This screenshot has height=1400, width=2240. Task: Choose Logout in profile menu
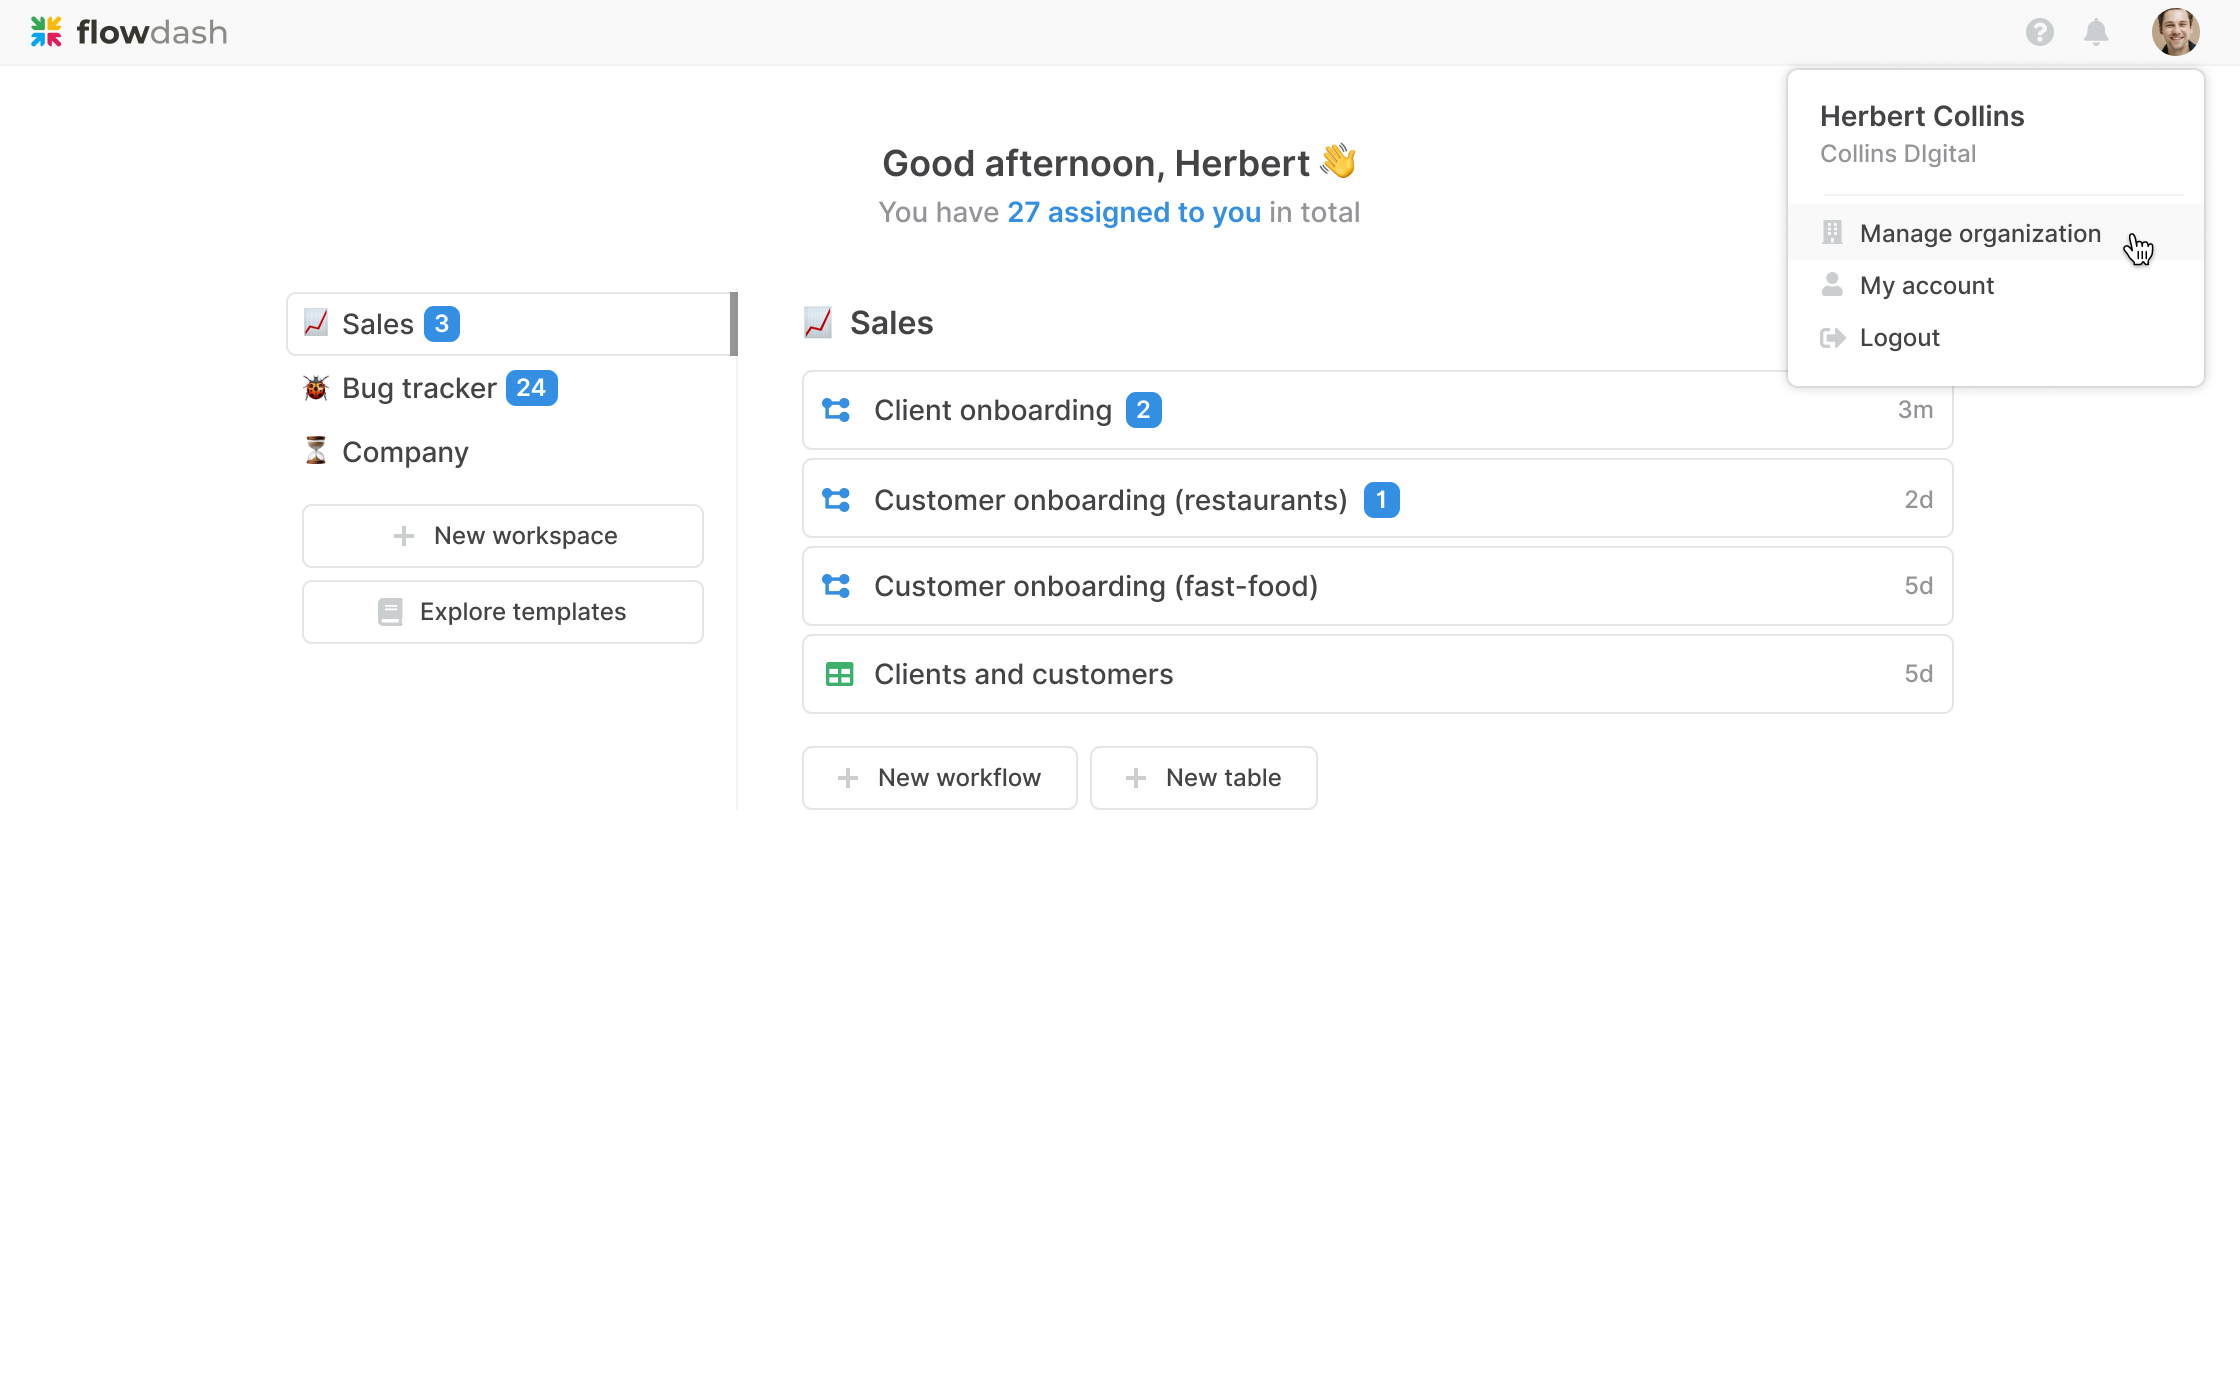tap(1899, 338)
